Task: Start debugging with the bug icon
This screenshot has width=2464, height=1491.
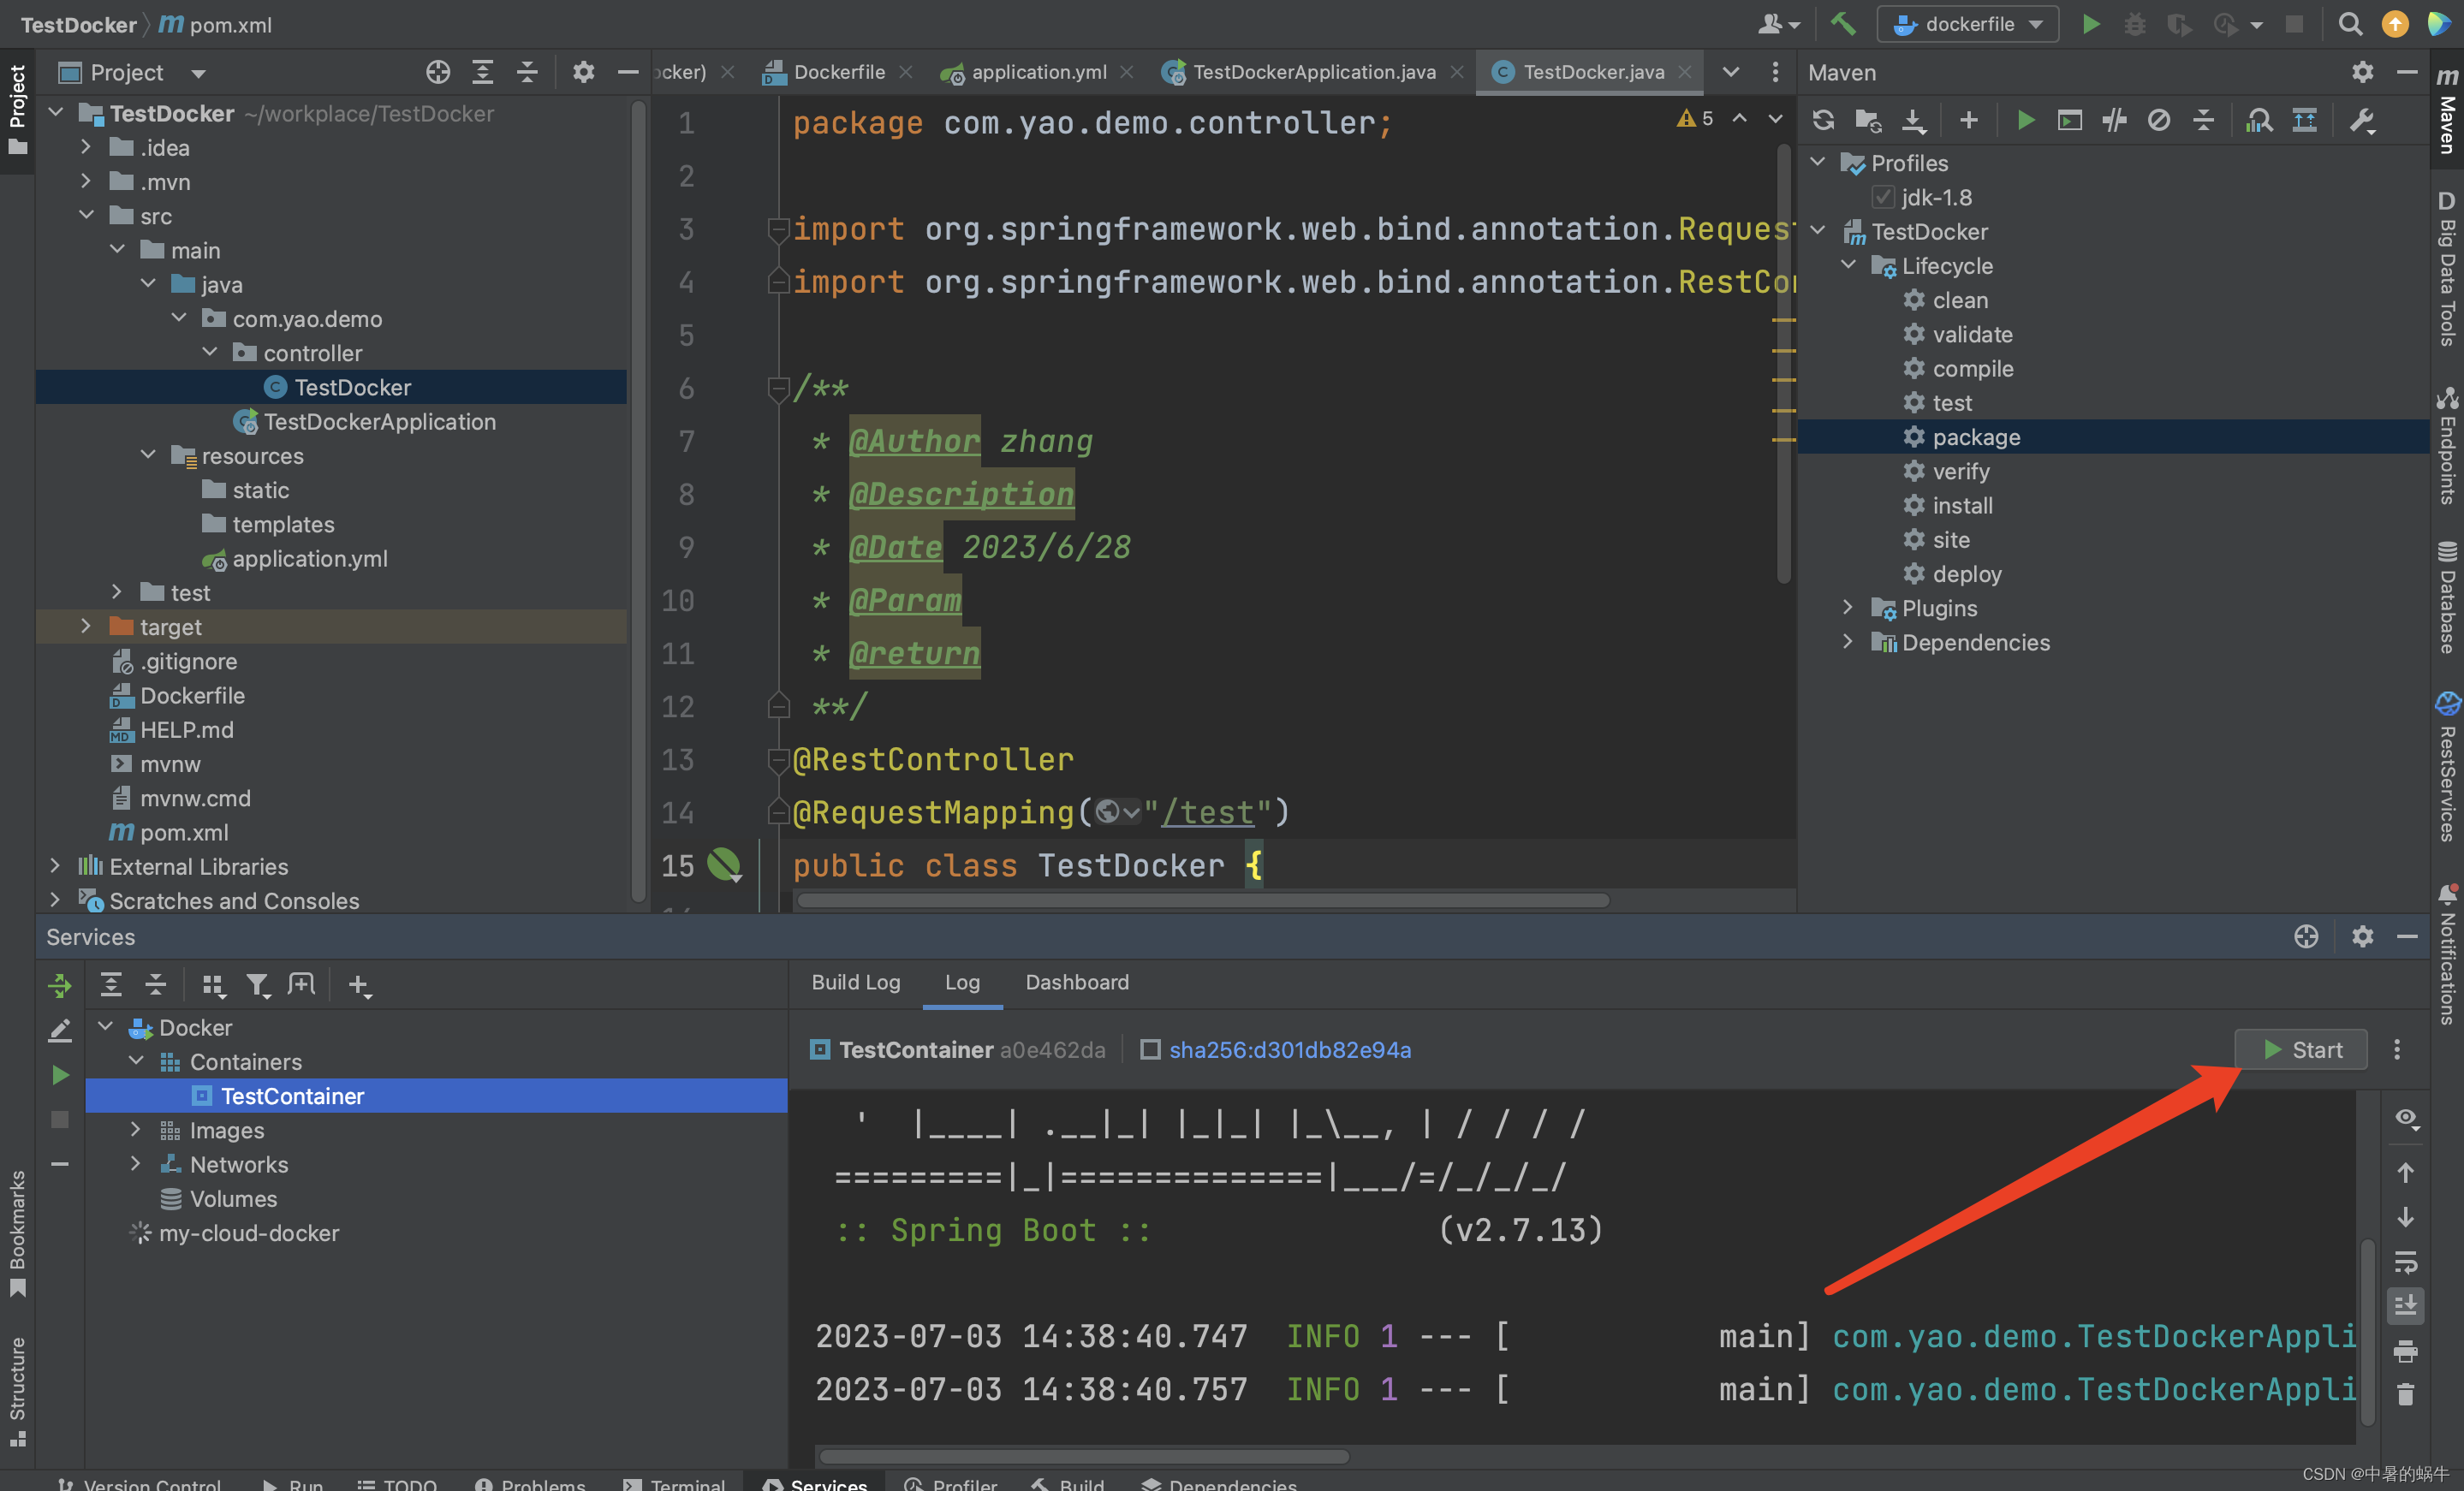Action: (2135, 23)
